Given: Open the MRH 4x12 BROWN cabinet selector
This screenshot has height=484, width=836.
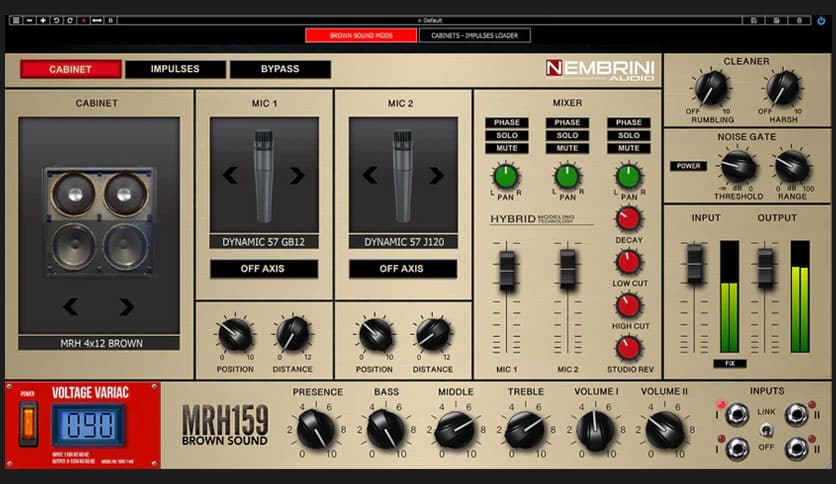Looking at the screenshot, I should click(99, 343).
